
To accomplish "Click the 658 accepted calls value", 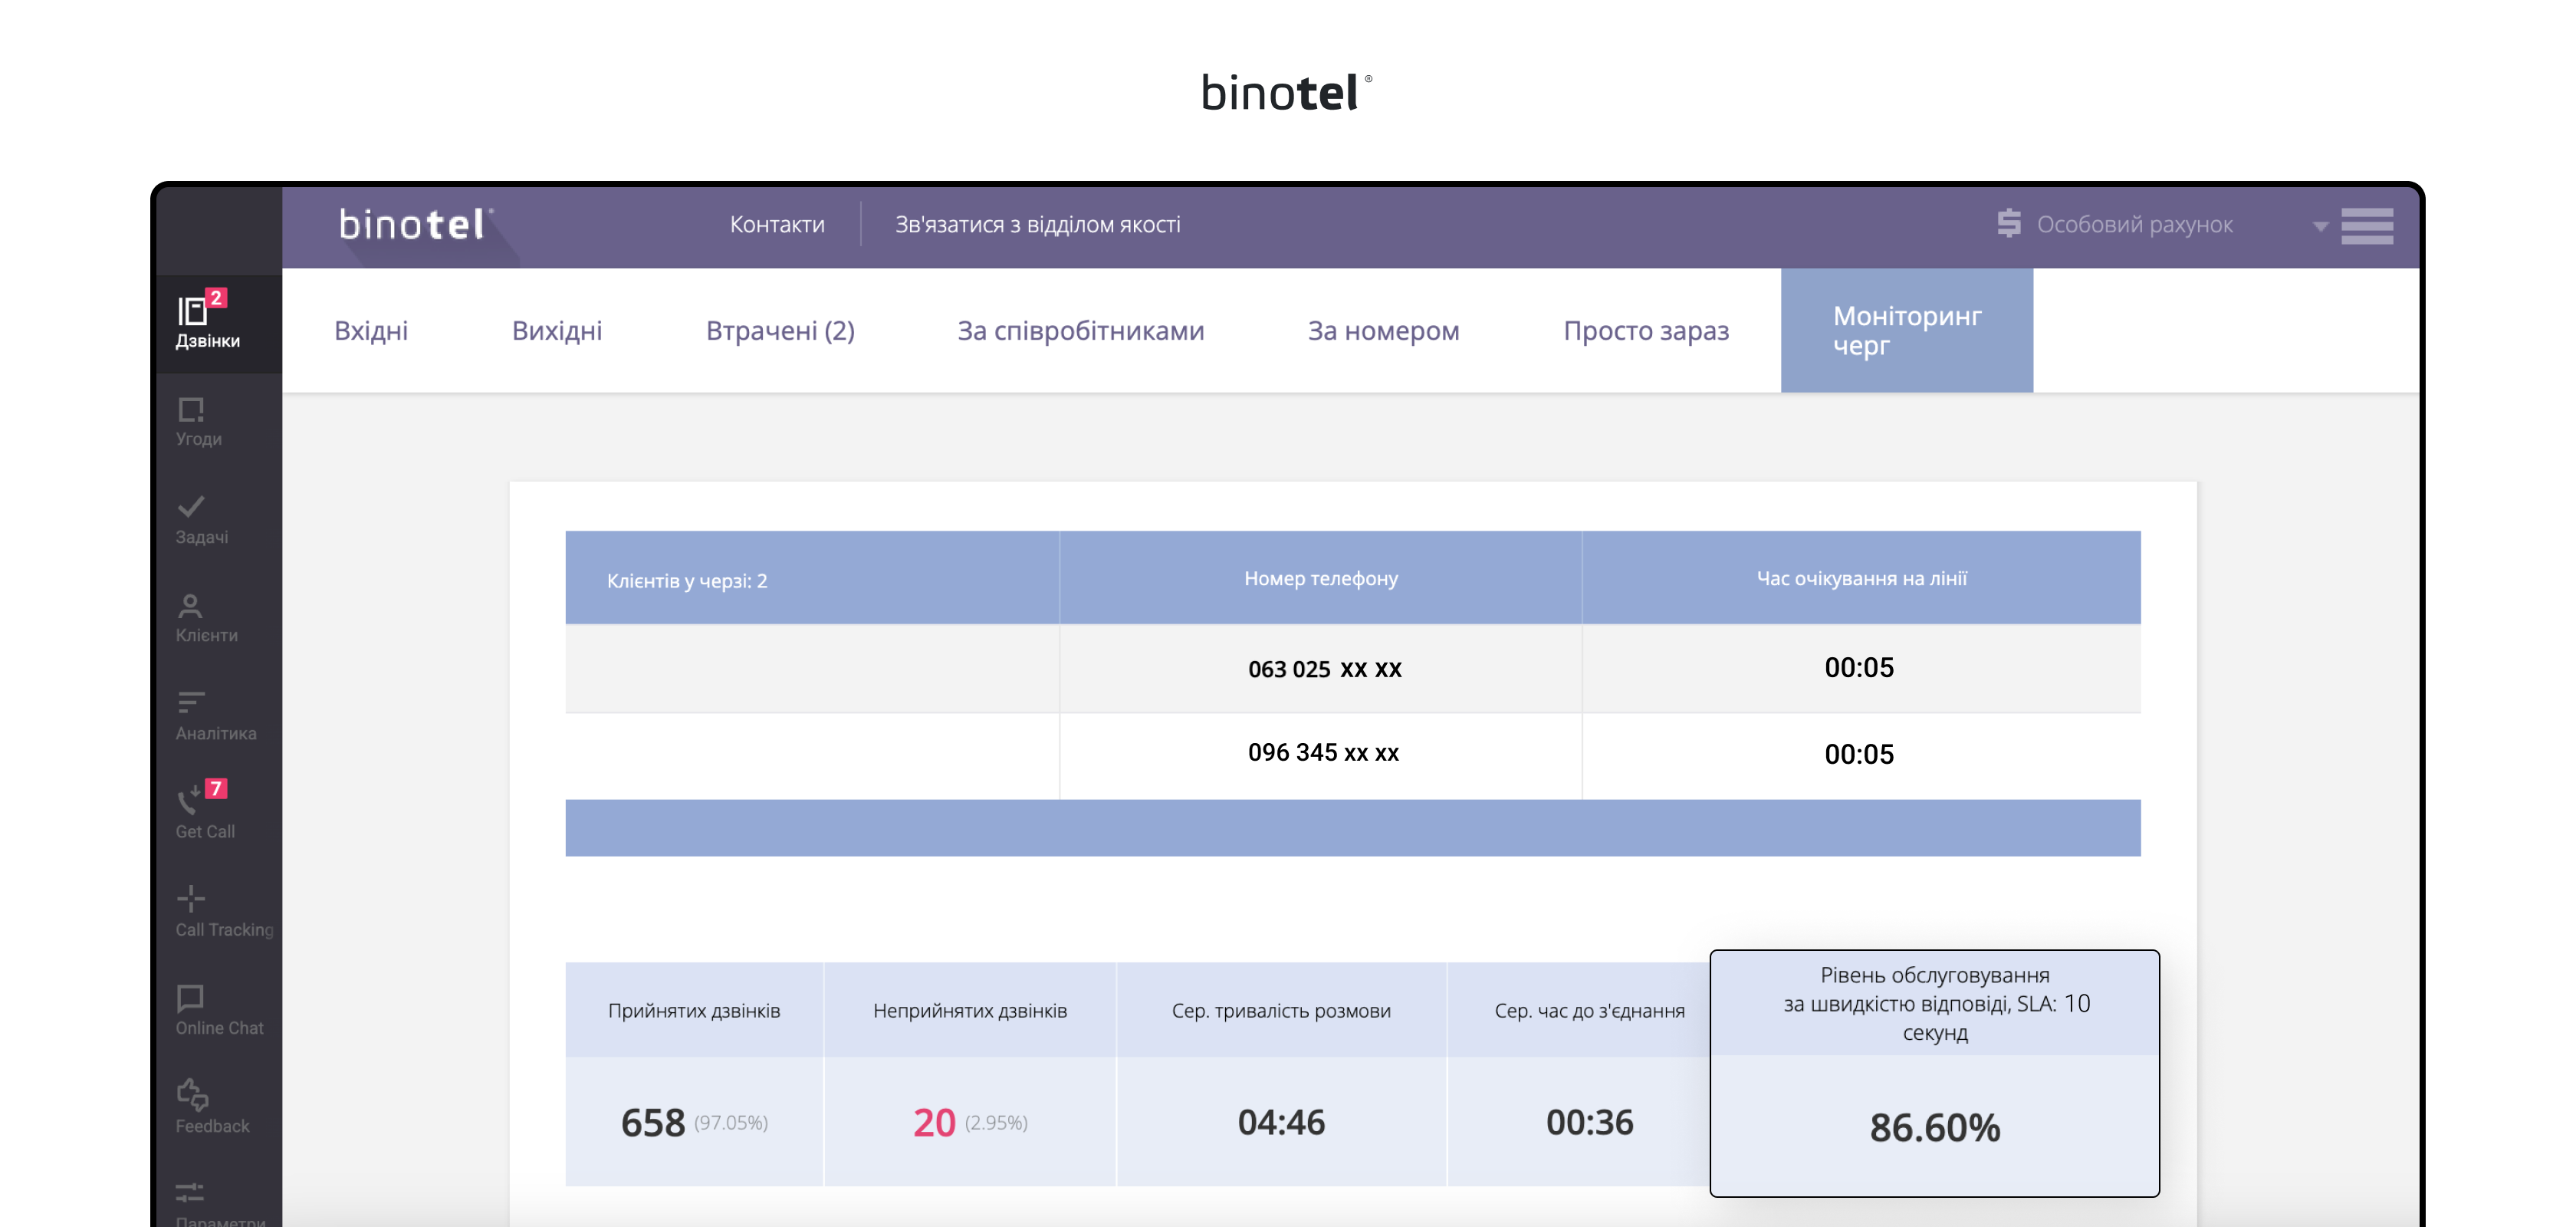I will click(x=653, y=1123).
